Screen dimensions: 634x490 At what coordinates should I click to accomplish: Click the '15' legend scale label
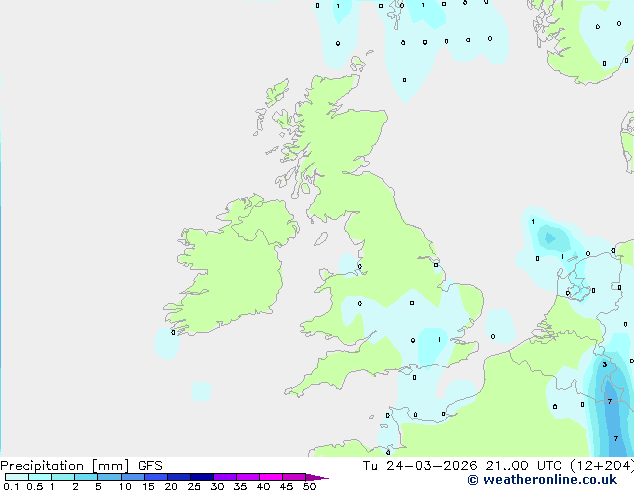[x=148, y=486]
